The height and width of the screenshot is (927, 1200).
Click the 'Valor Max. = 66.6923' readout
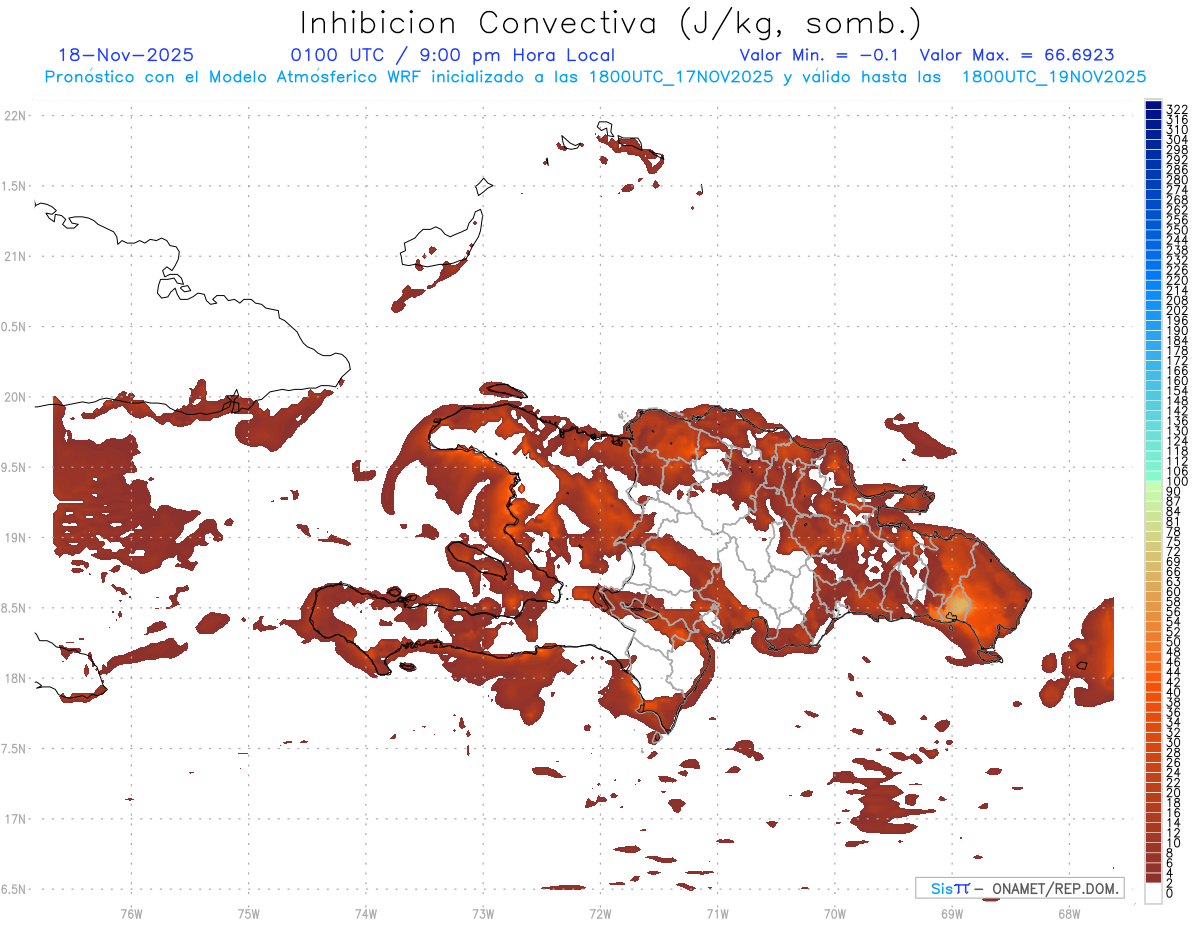1016,55
